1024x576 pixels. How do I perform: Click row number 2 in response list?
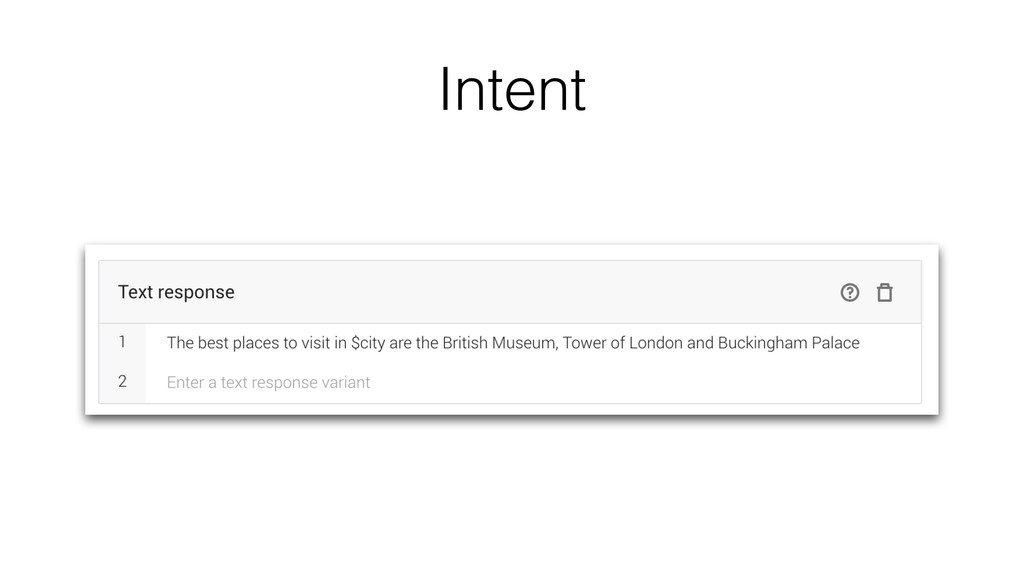click(x=122, y=381)
